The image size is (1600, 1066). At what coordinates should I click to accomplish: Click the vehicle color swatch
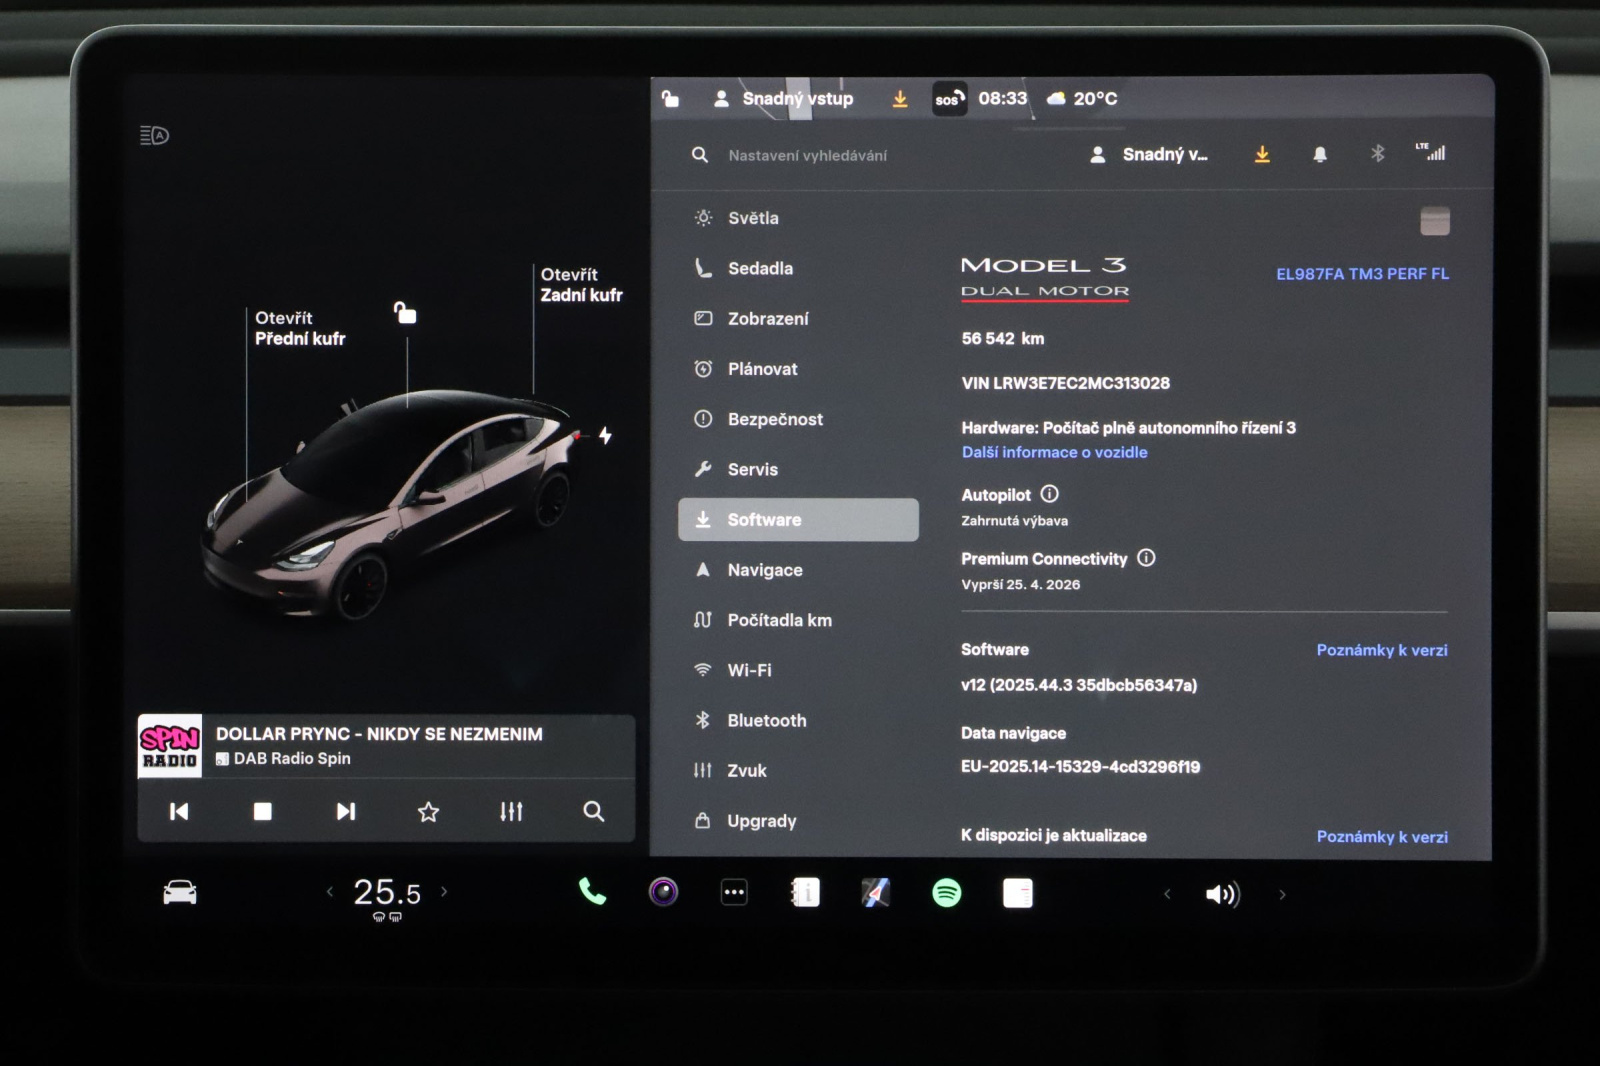coord(1434,221)
